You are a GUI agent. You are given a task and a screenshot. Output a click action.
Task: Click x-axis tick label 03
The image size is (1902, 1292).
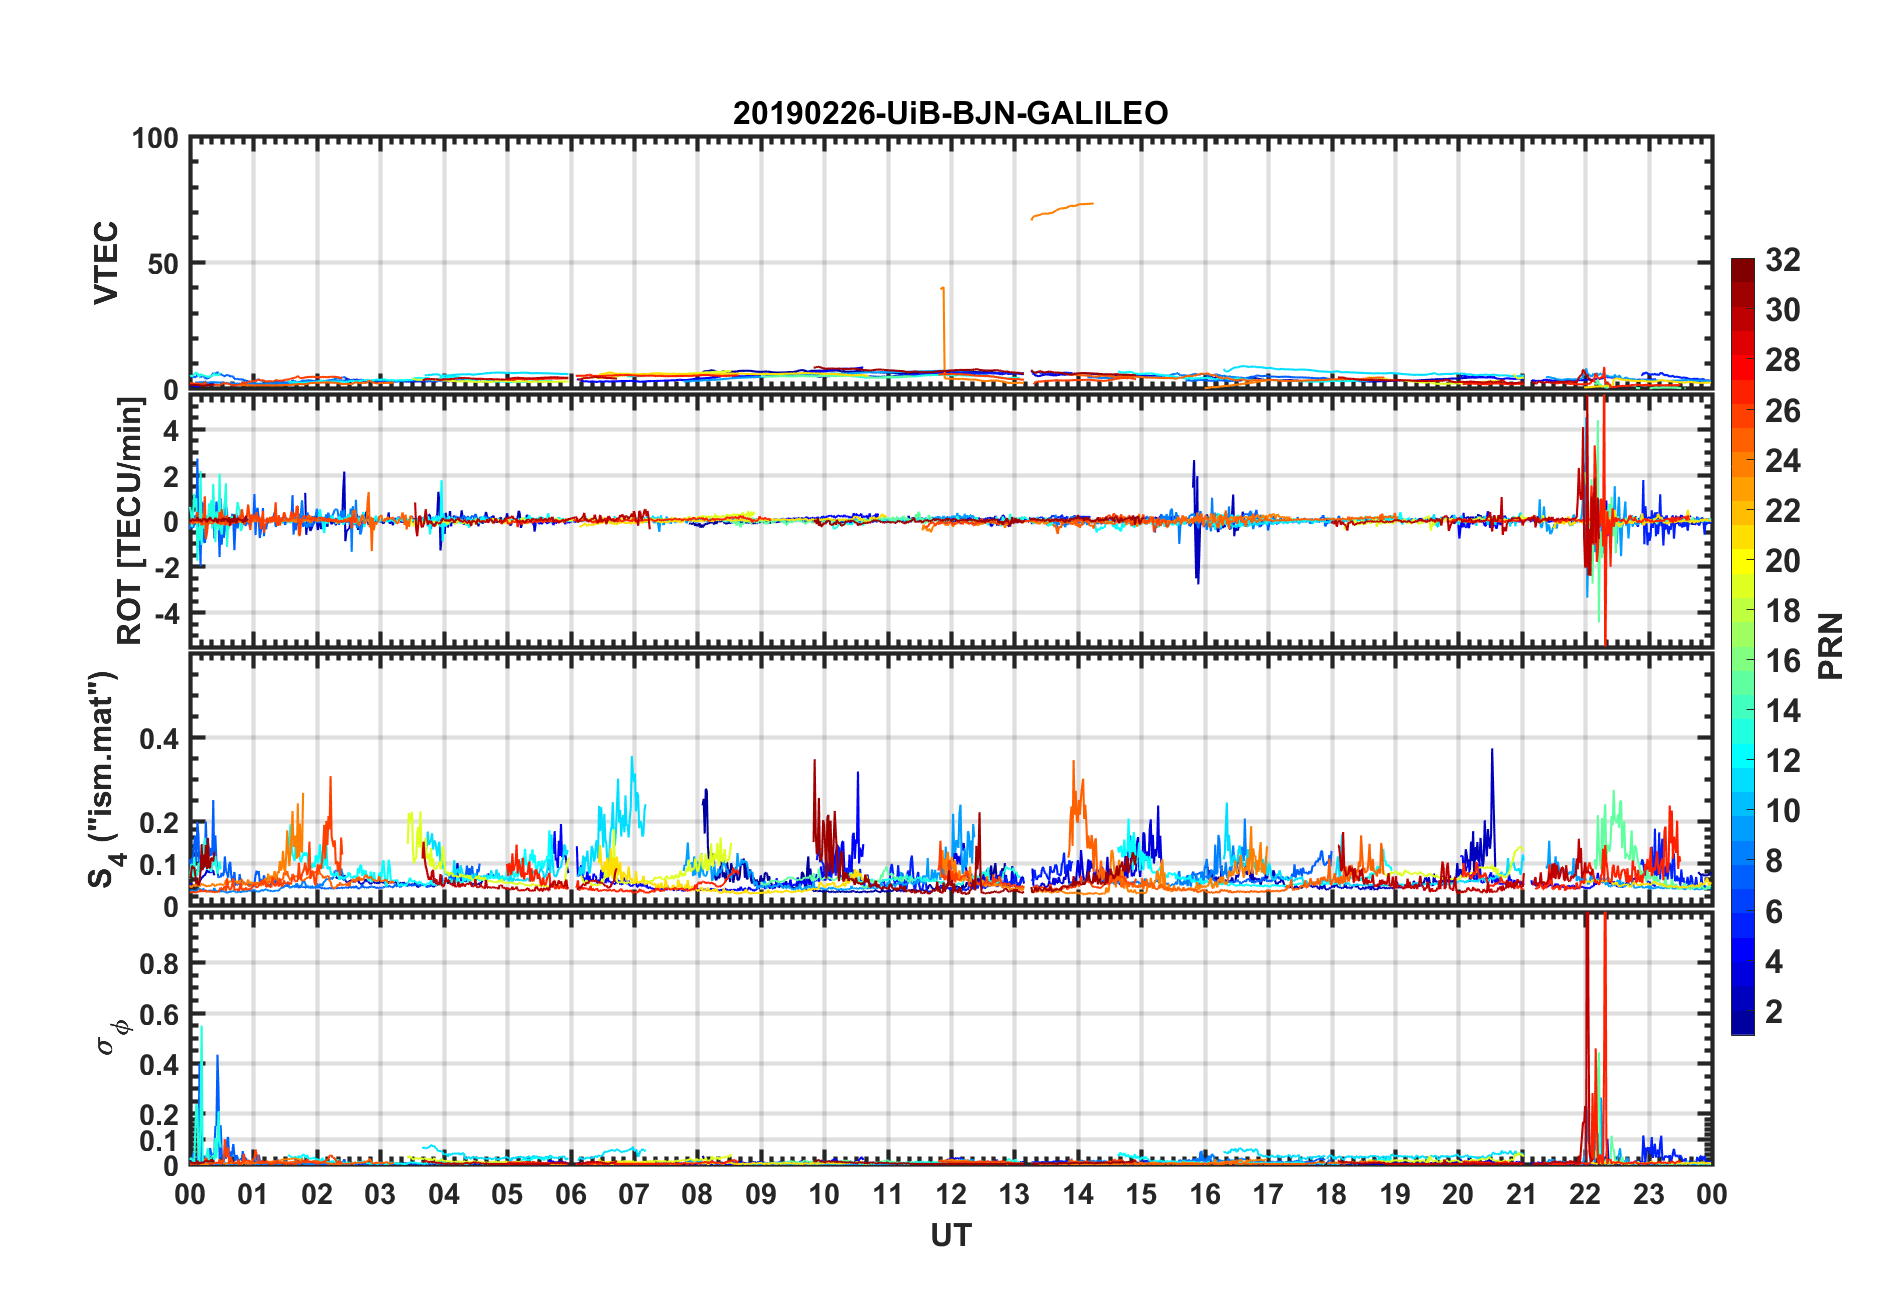(380, 1195)
